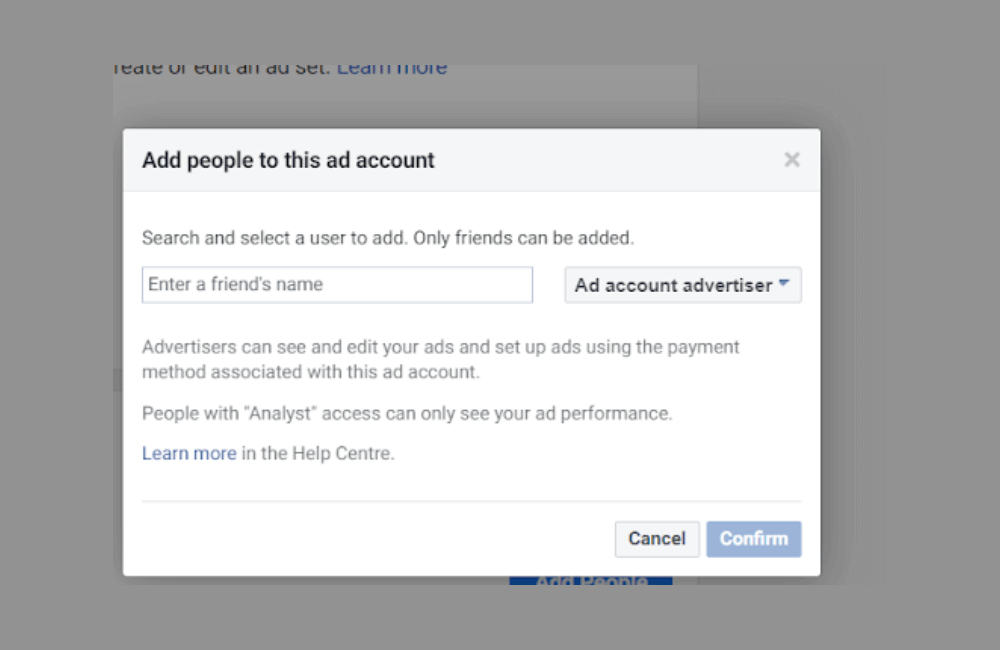1000x650 pixels.
Task: Confirm adding the person to the ad account
Action: click(x=753, y=539)
